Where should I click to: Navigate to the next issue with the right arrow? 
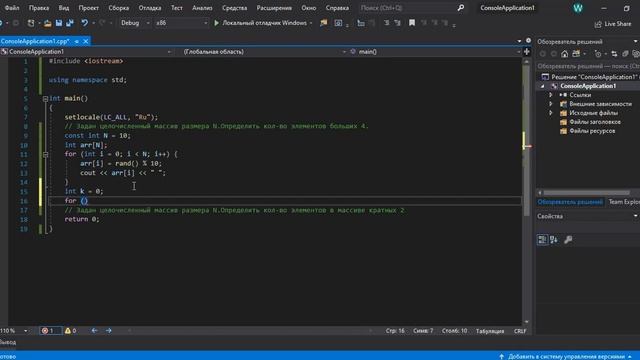(x=109, y=331)
